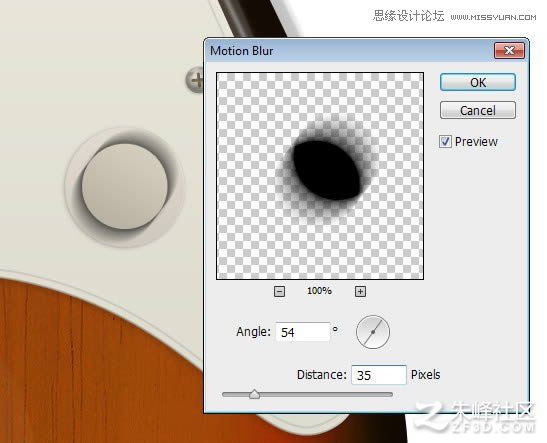
Task: Click the 100% zoom level label
Action: (319, 291)
